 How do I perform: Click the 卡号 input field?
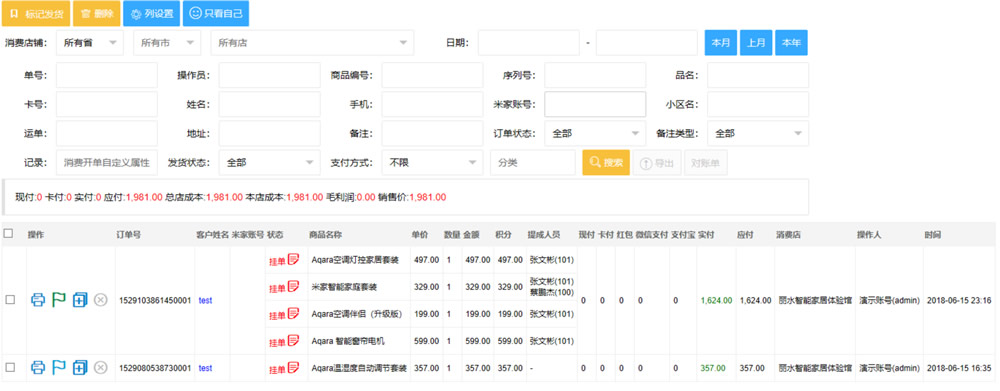point(107,104)
